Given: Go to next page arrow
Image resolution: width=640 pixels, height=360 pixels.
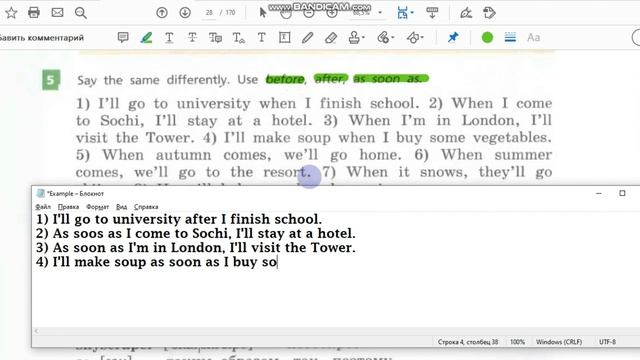Looking at the screenshot, I should click(185, 13).
